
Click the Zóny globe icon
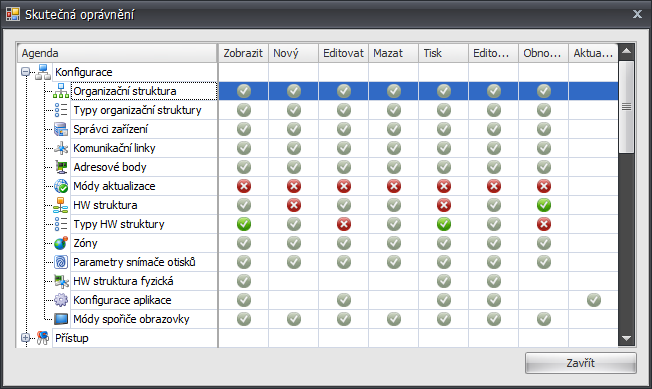(x=61, y=243)
